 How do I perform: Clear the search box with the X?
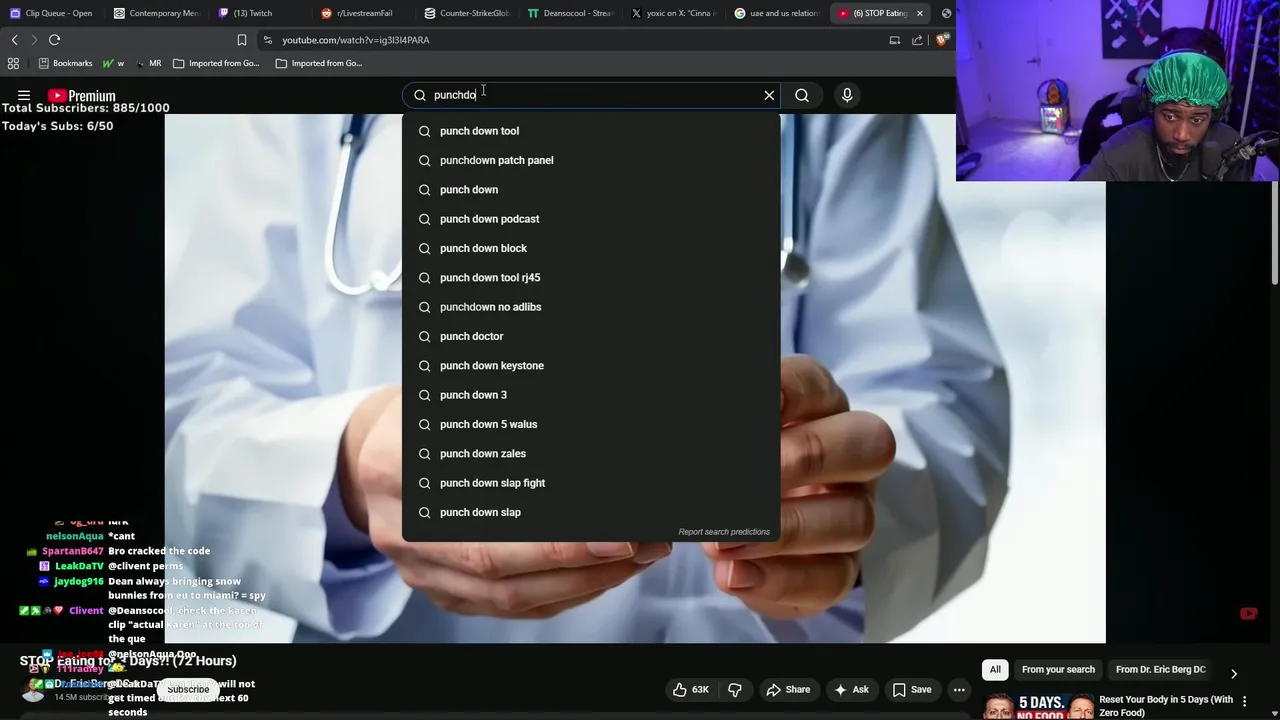click(769, 95)
